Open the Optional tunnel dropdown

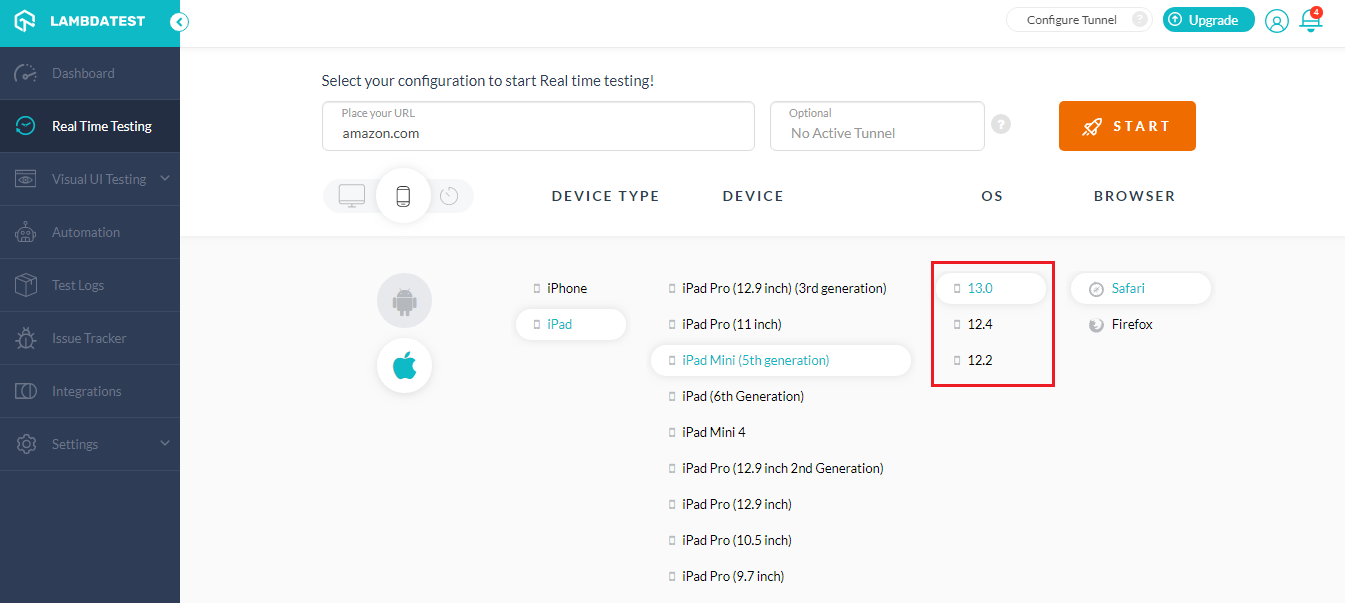[x=876, y=126]
